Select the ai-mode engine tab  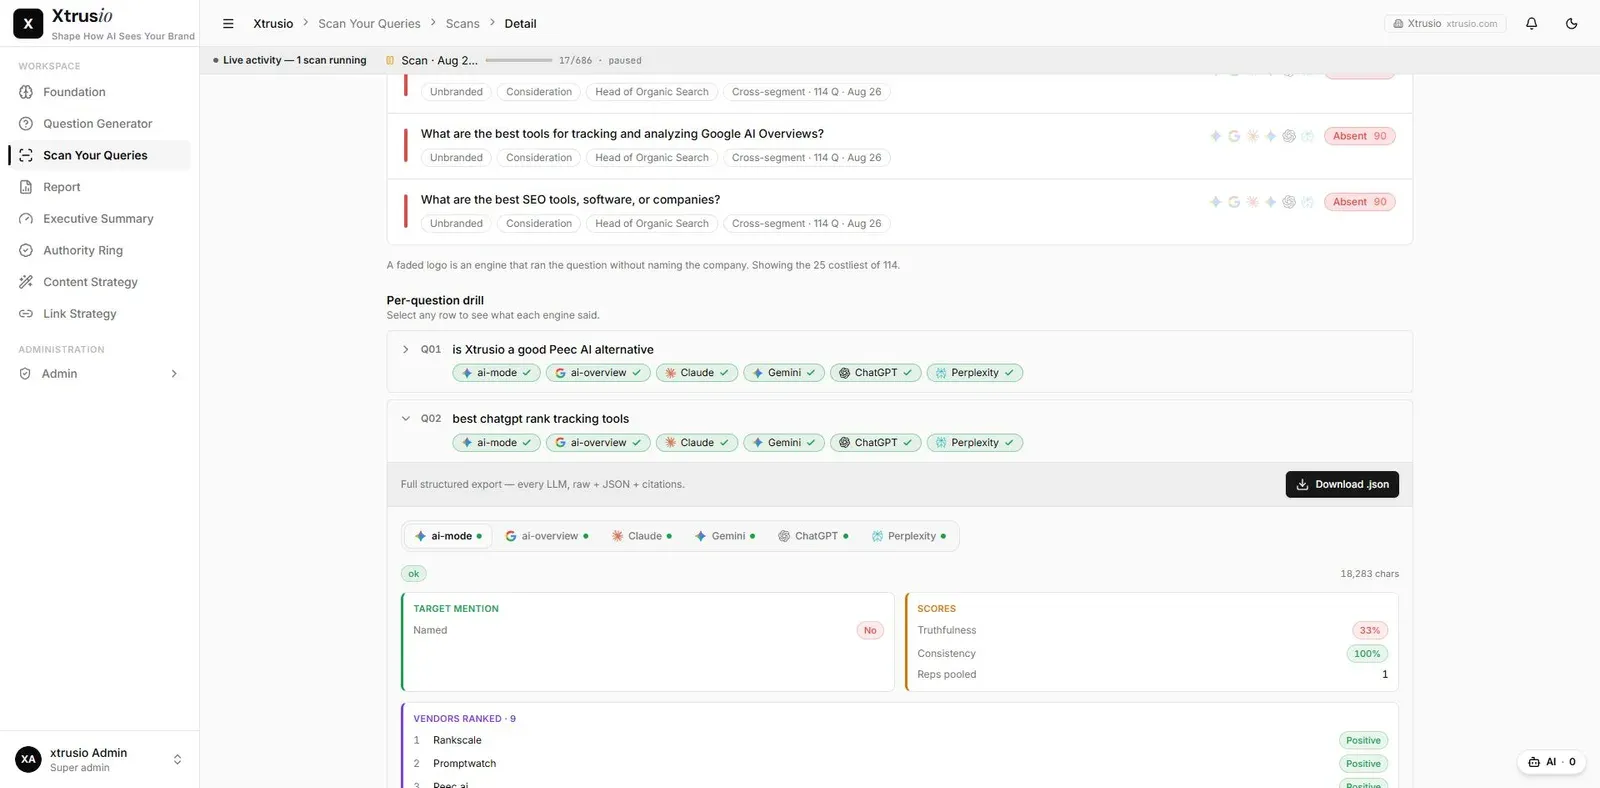coord(448,537)
